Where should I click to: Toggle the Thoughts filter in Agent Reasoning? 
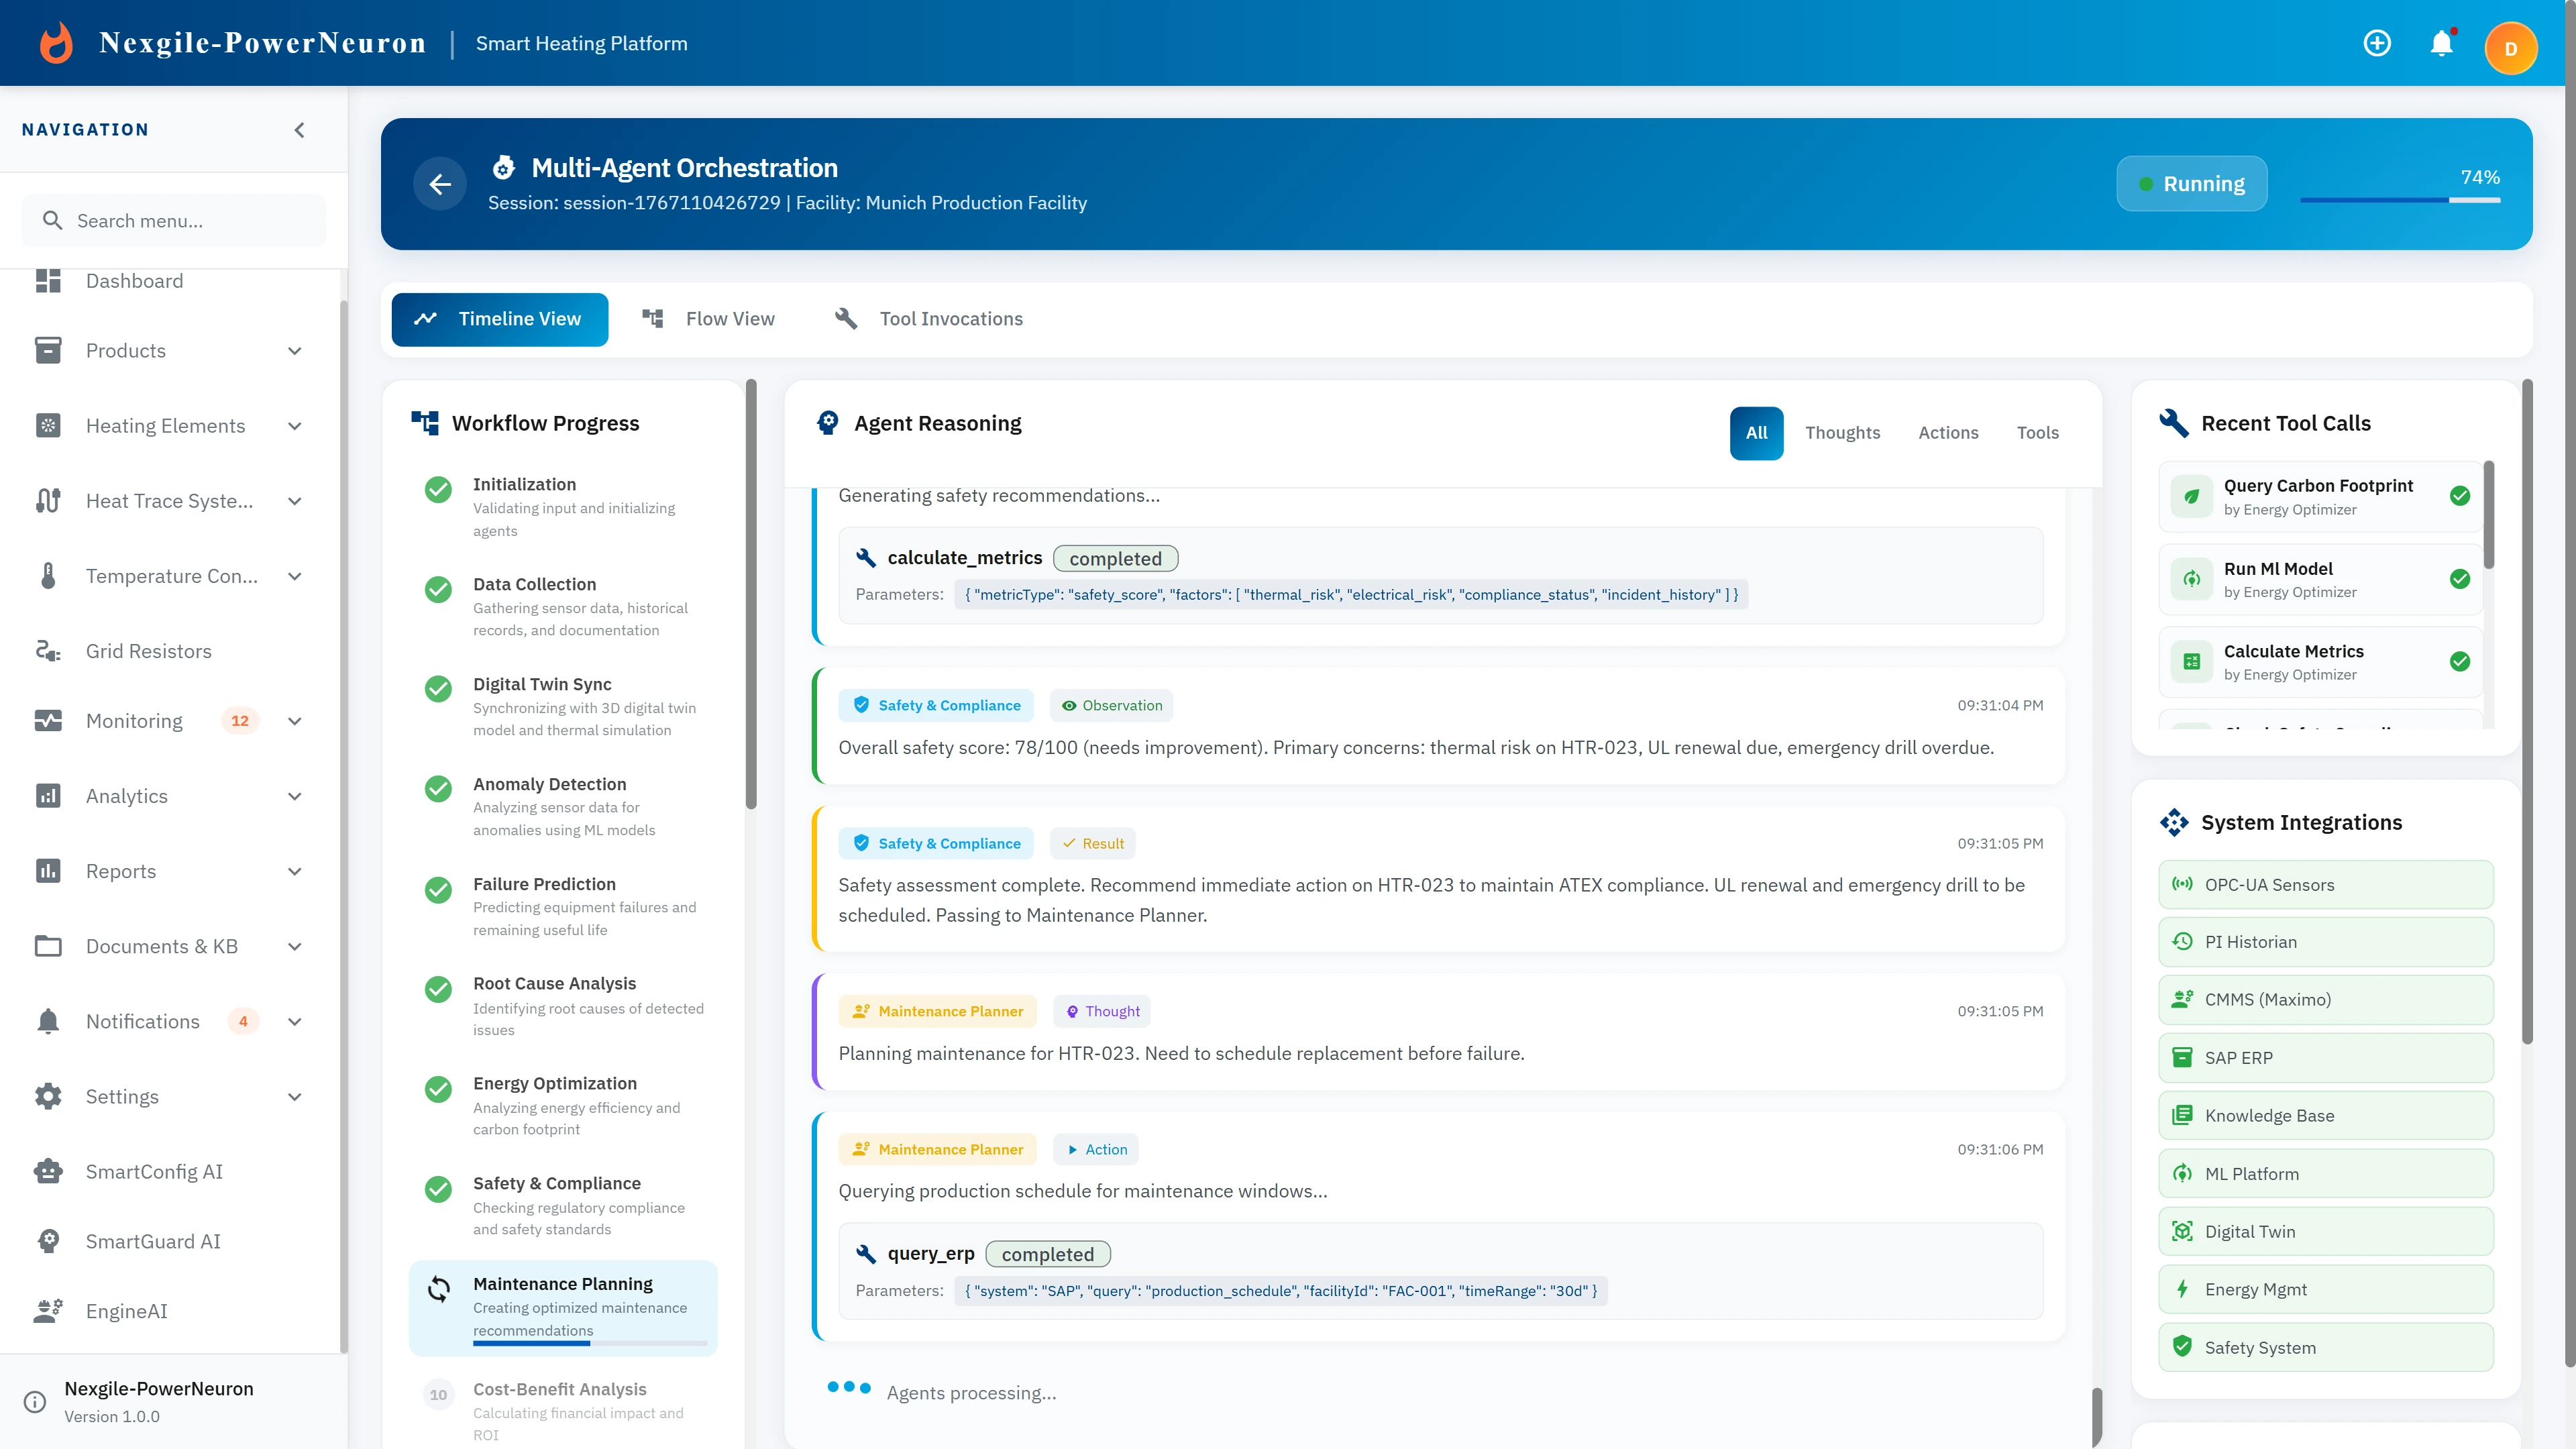pos(1843,432)
